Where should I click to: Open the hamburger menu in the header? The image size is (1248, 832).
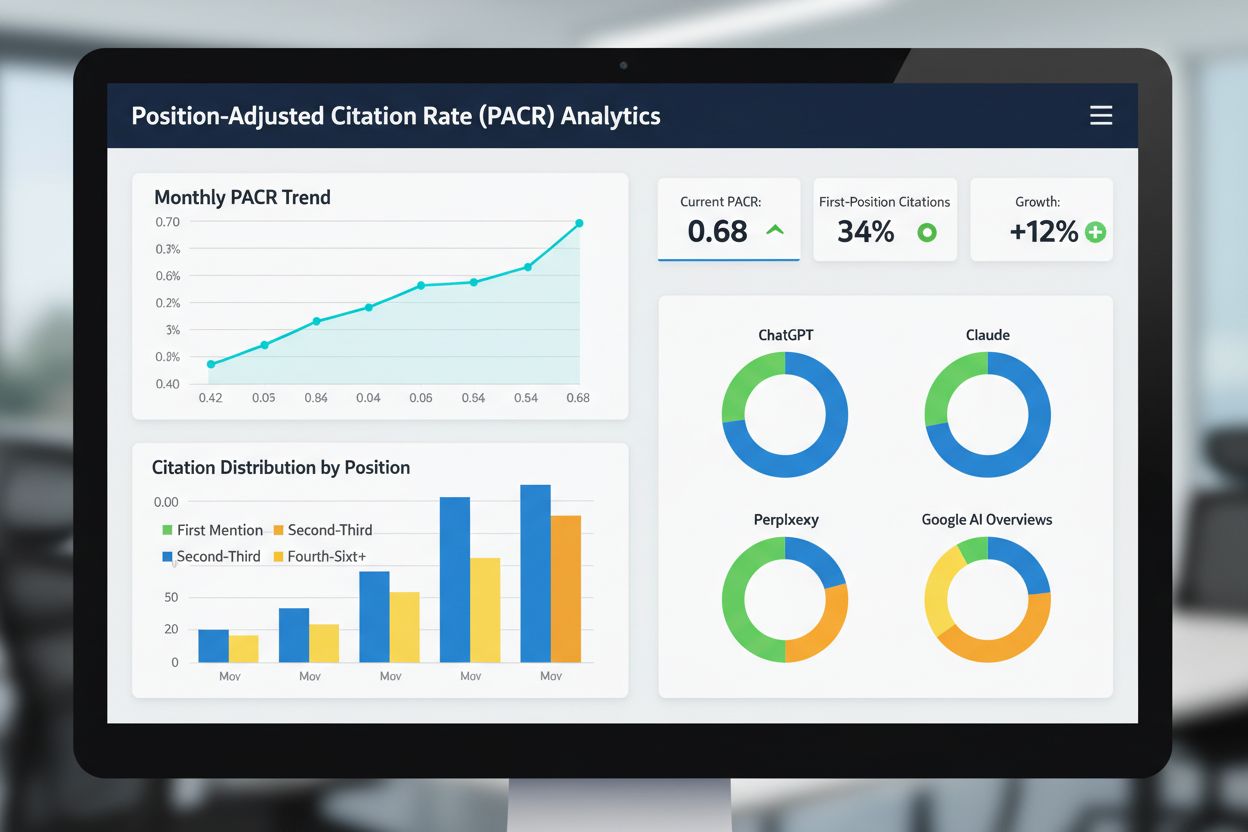coord(1100,116)
